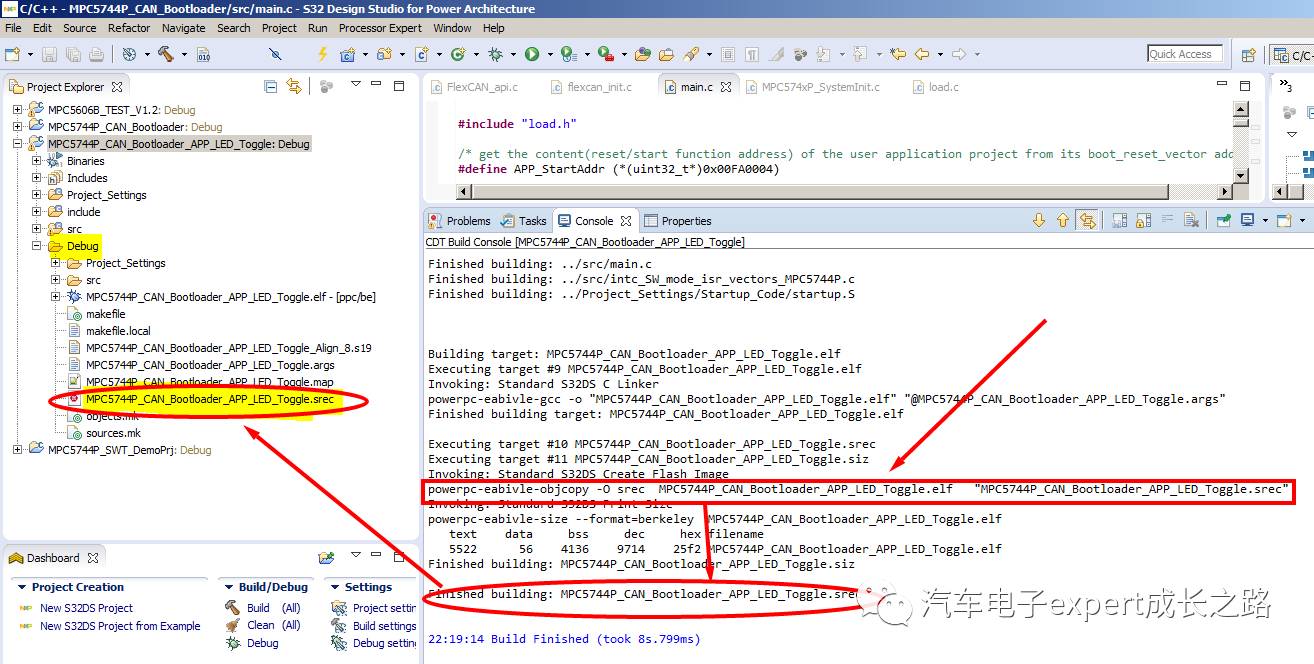Select the .srec file in Project Explorer
The width and height of the screenshot is (1314, 664).
209,399
